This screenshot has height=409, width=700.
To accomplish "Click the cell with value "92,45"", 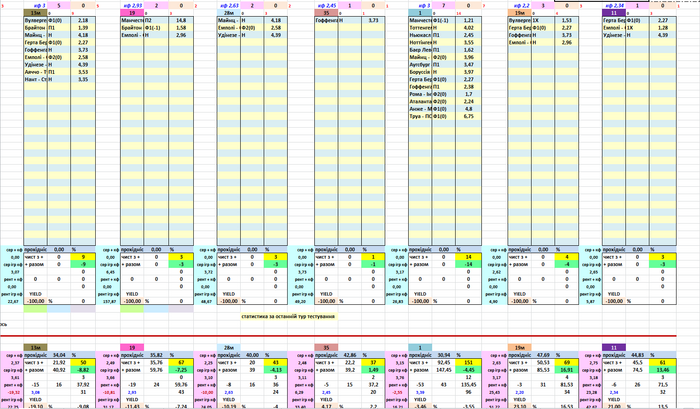I will click(444, 363).
